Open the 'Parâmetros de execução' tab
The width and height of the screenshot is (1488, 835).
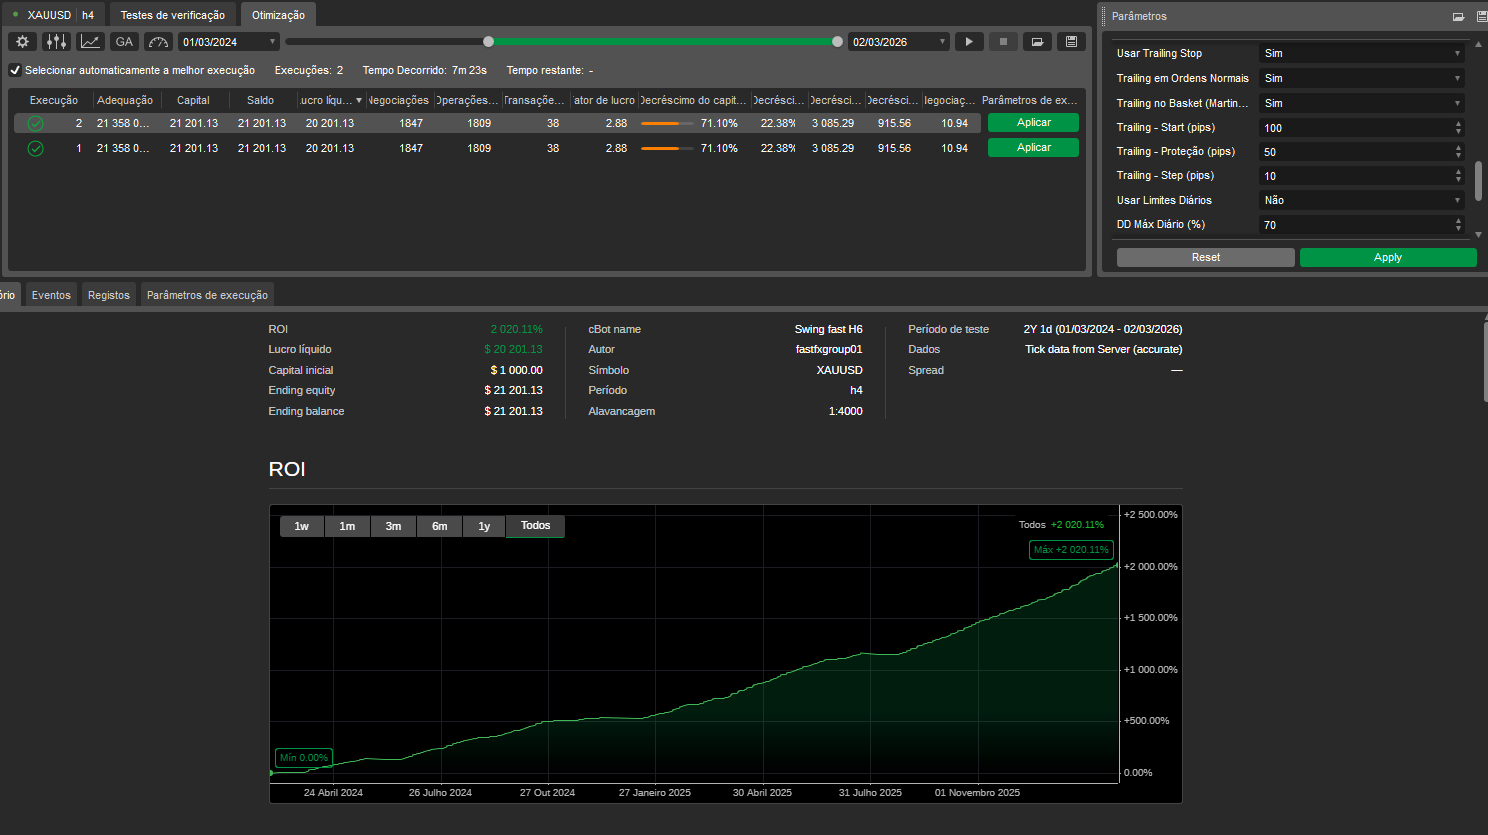207,295
